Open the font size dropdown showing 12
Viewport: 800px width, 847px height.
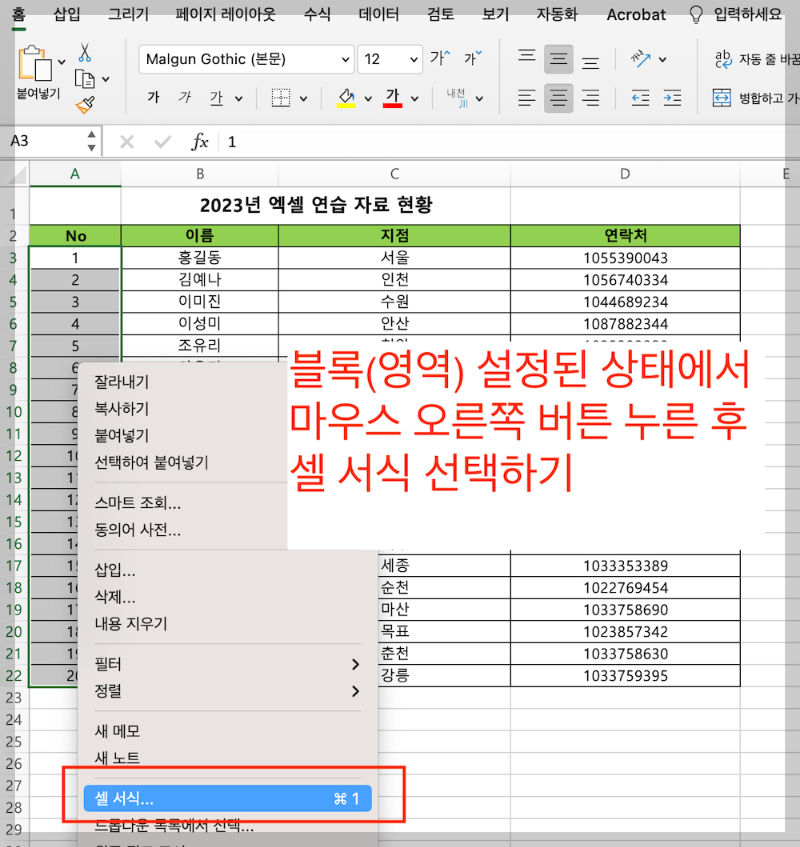(390, 59)
